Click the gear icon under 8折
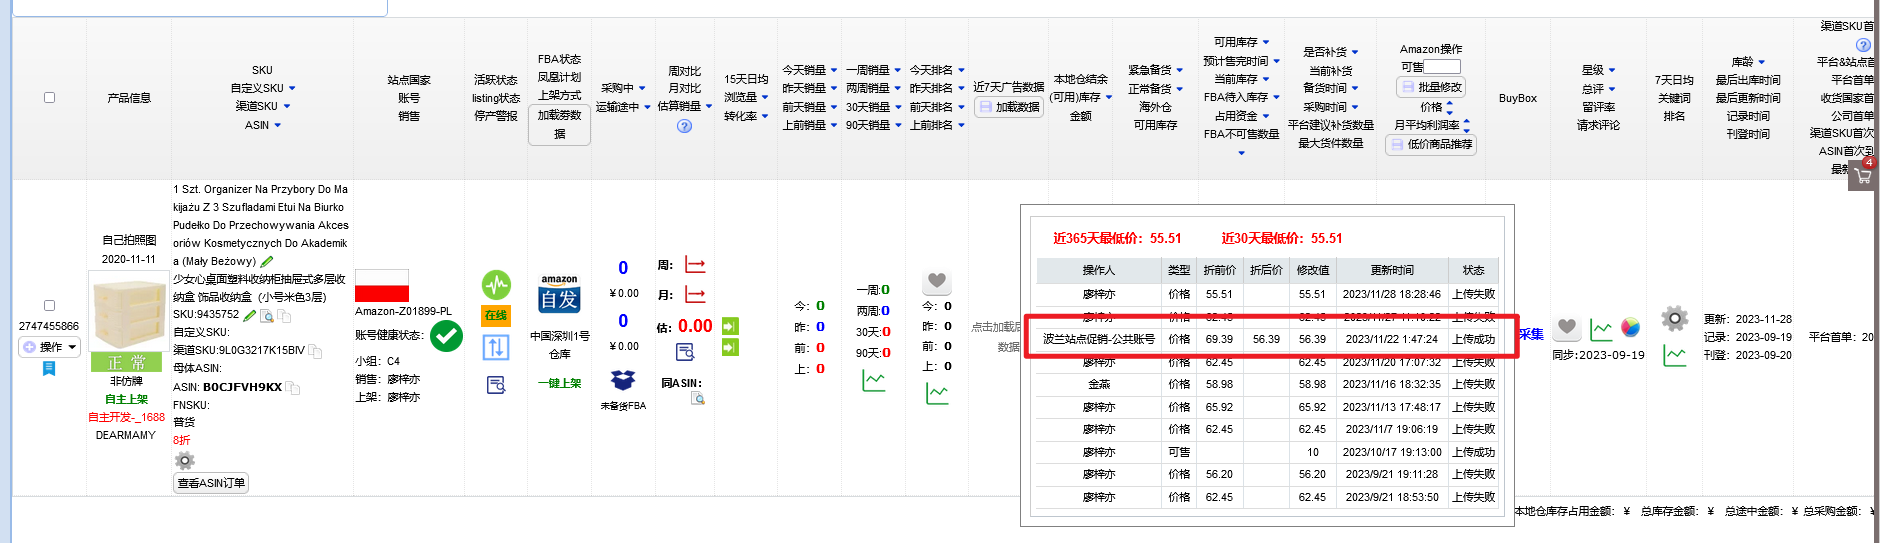 point(184,461)
